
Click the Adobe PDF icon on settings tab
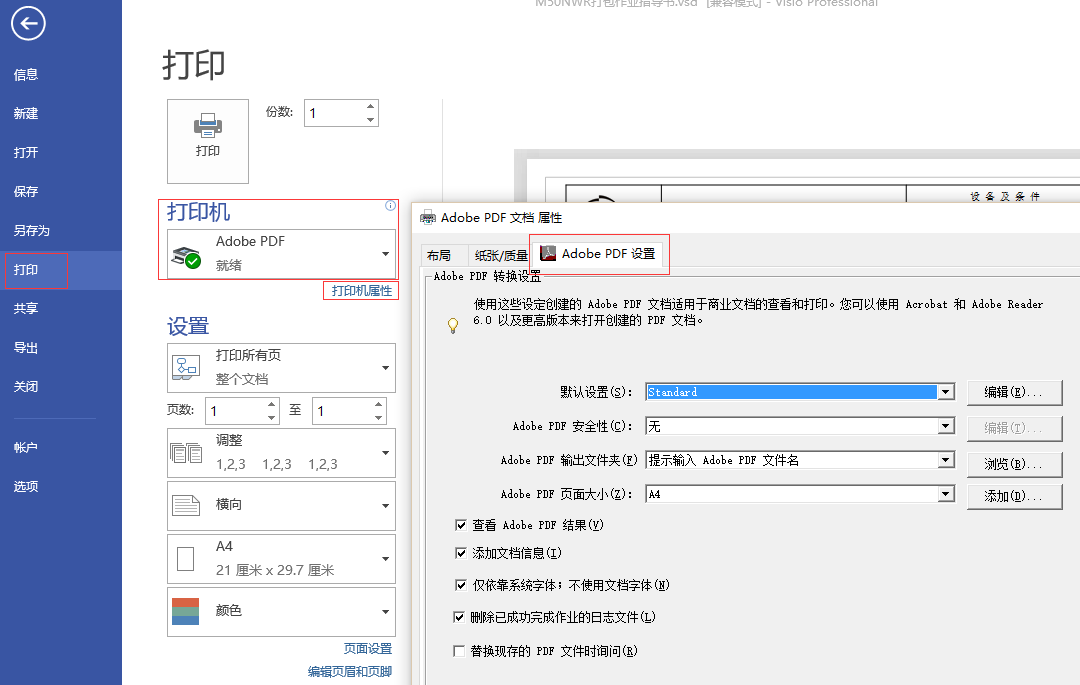coord(548,253)
